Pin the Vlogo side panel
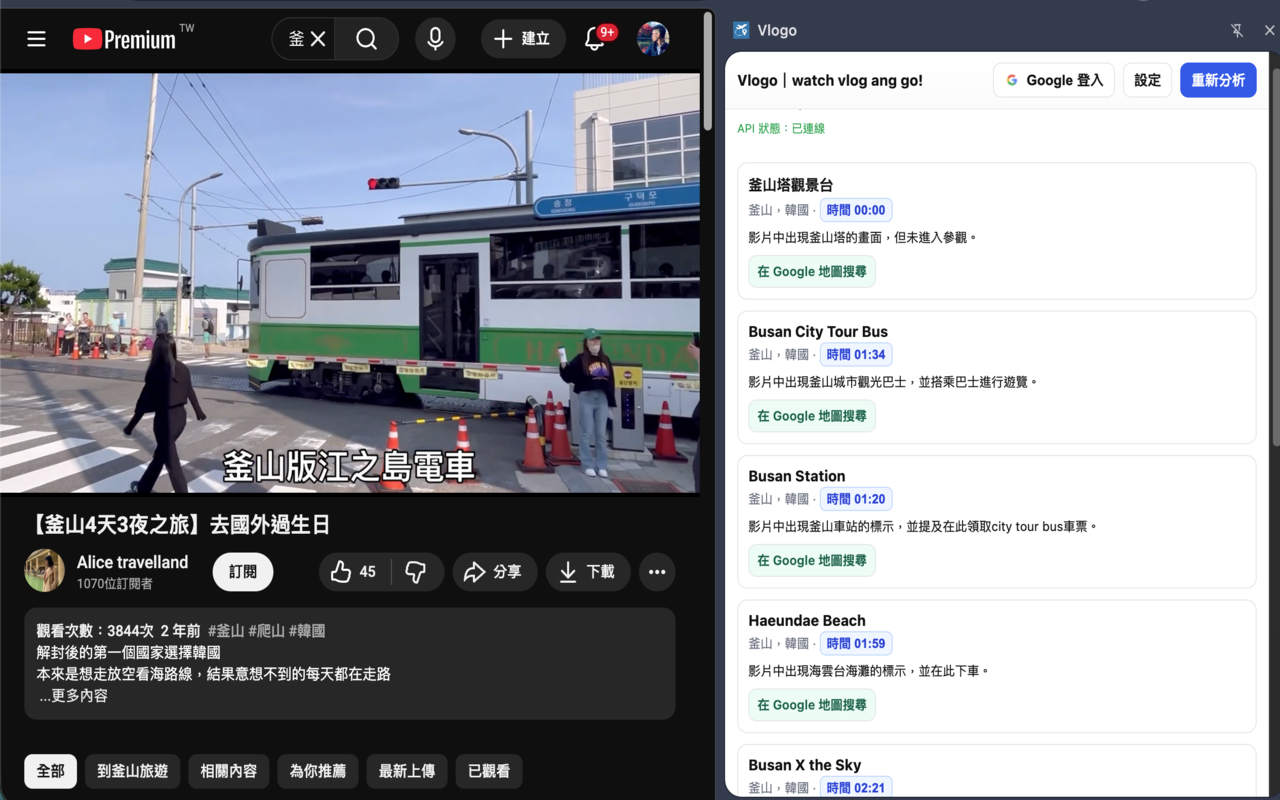Viewport: 1280px width, 800px height. pos(1237,31)
